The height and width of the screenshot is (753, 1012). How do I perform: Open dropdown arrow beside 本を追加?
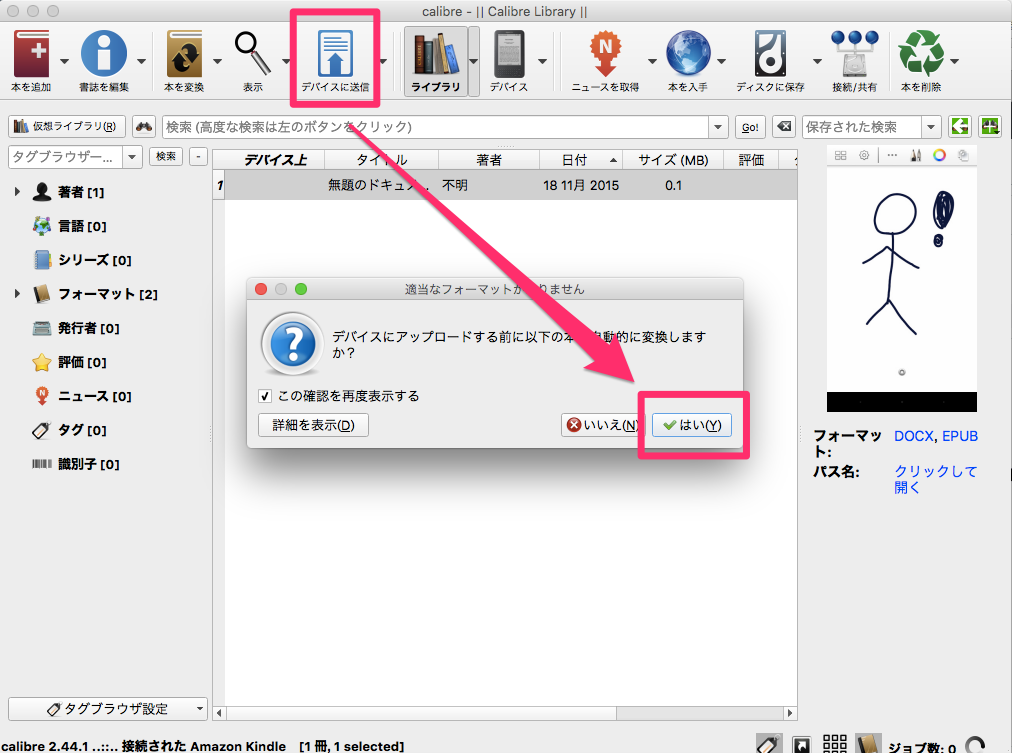click(x=65, y=61)
